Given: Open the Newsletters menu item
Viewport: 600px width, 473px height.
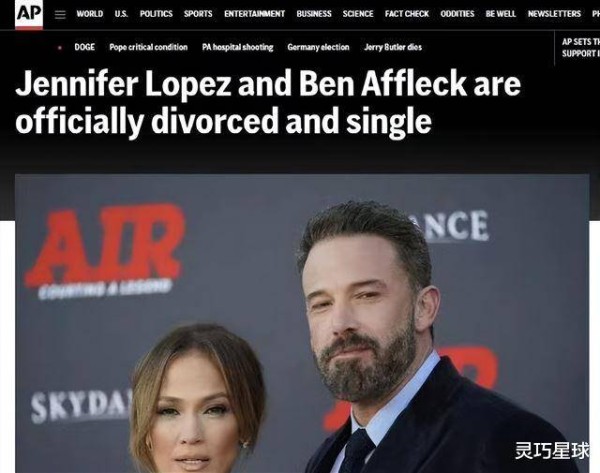Looking at the screenshot, I should (x=554, y=14).
